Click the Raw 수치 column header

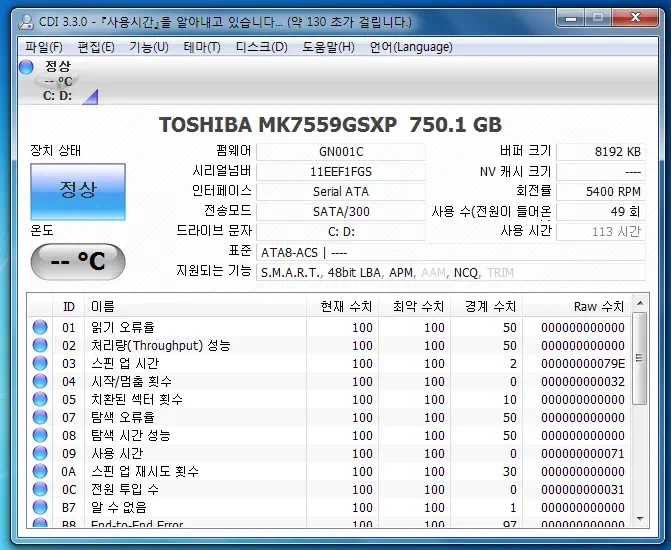pyautogui.click(x=576, y=306)
